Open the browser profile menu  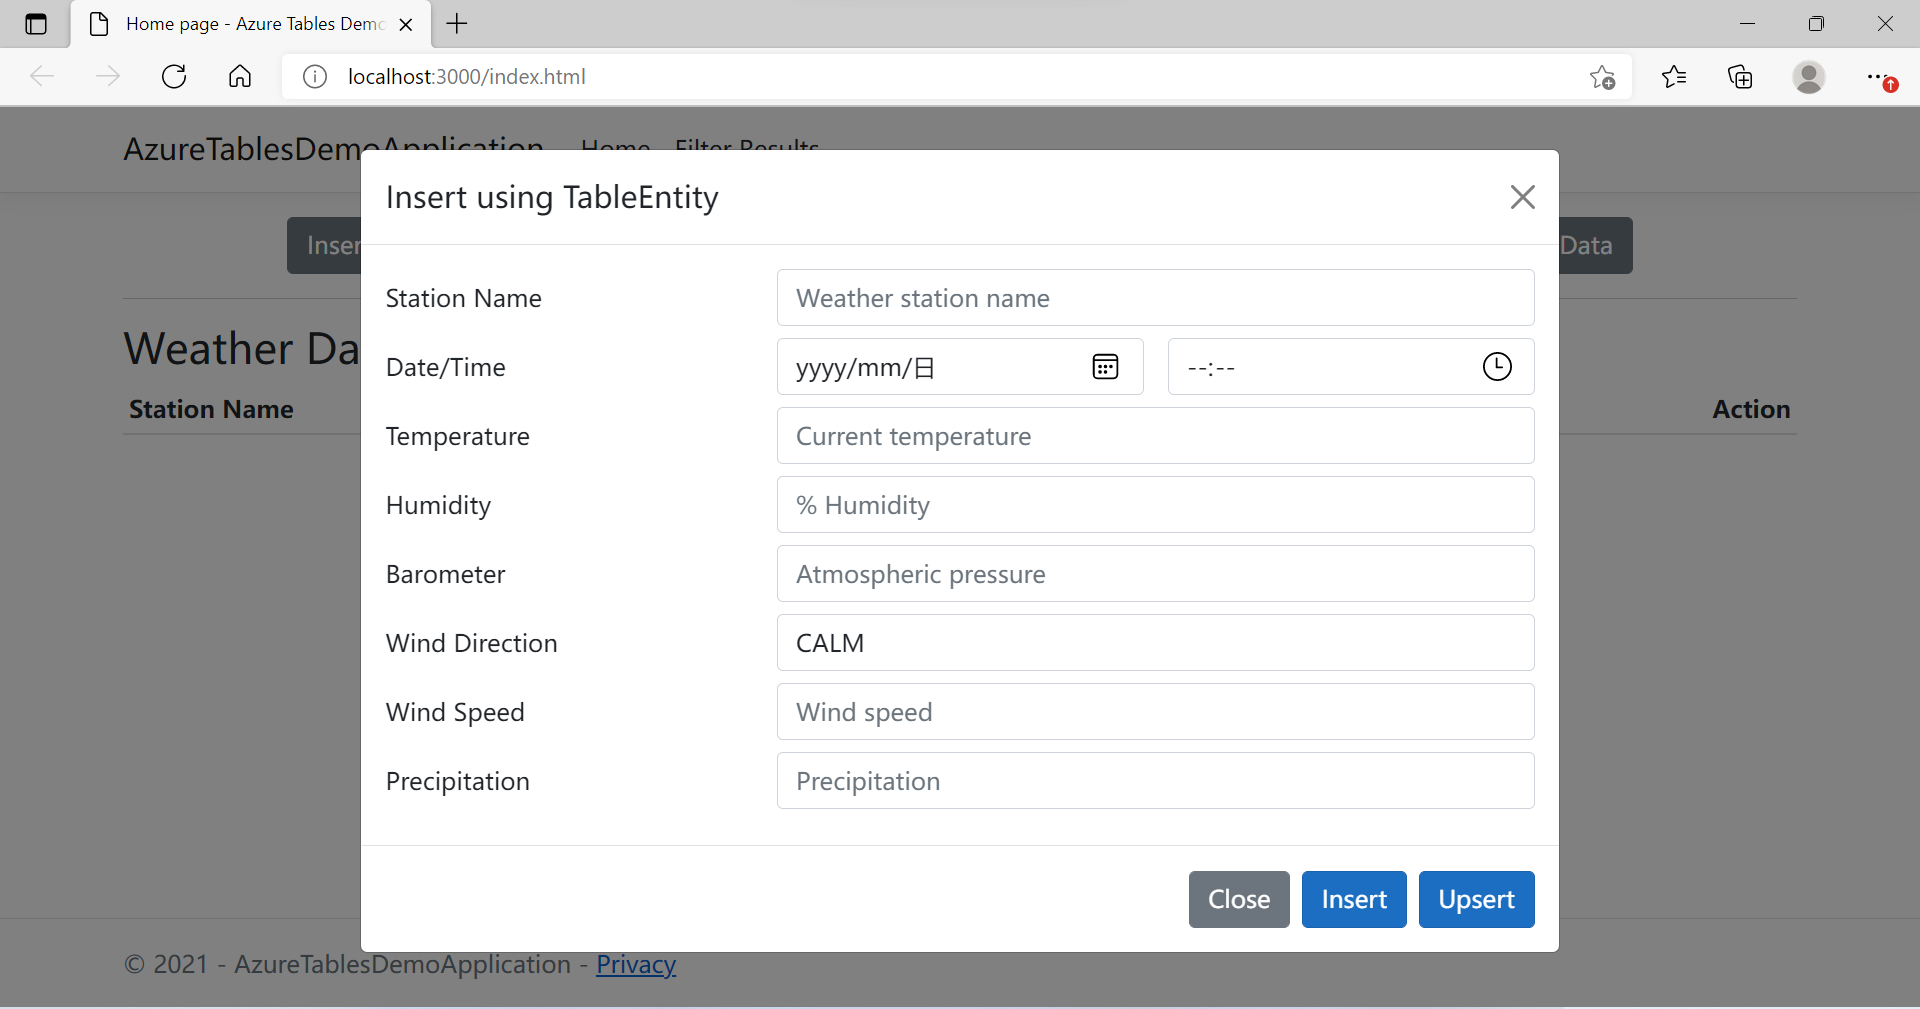pyautogui.click(x=1808, y=77)
